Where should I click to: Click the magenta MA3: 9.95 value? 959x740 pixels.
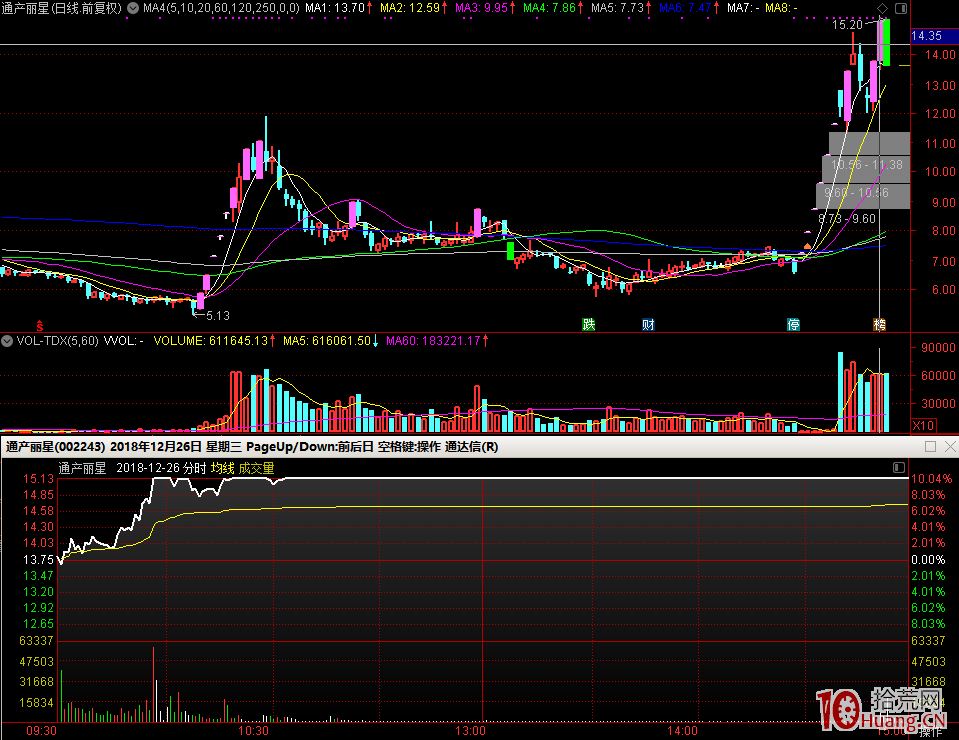pyautogui.click(x=481, y=8)
